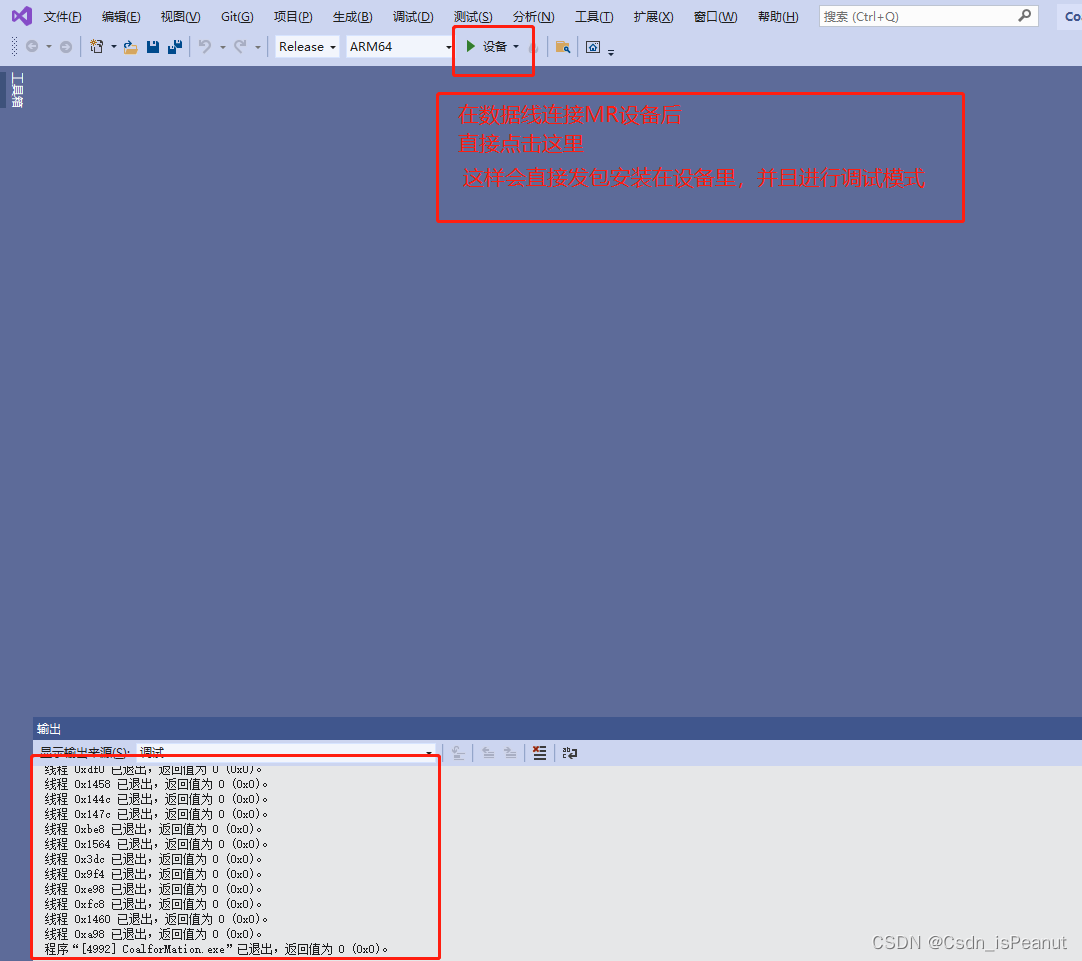Click the CoalforMation.exe 已退出 output line
The width and height of the screenshot is (1082, 961).
coord(217,949)
